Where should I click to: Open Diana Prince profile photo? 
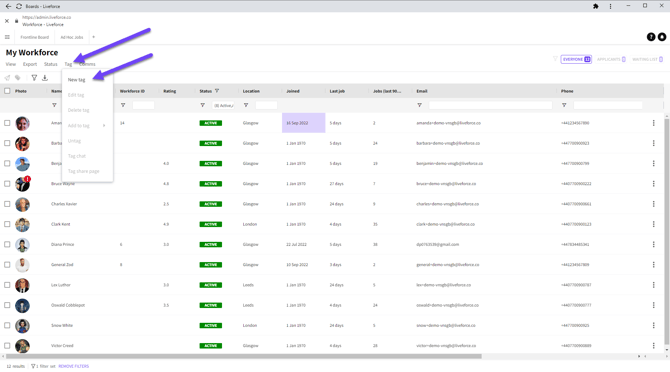tap(22, 245)
